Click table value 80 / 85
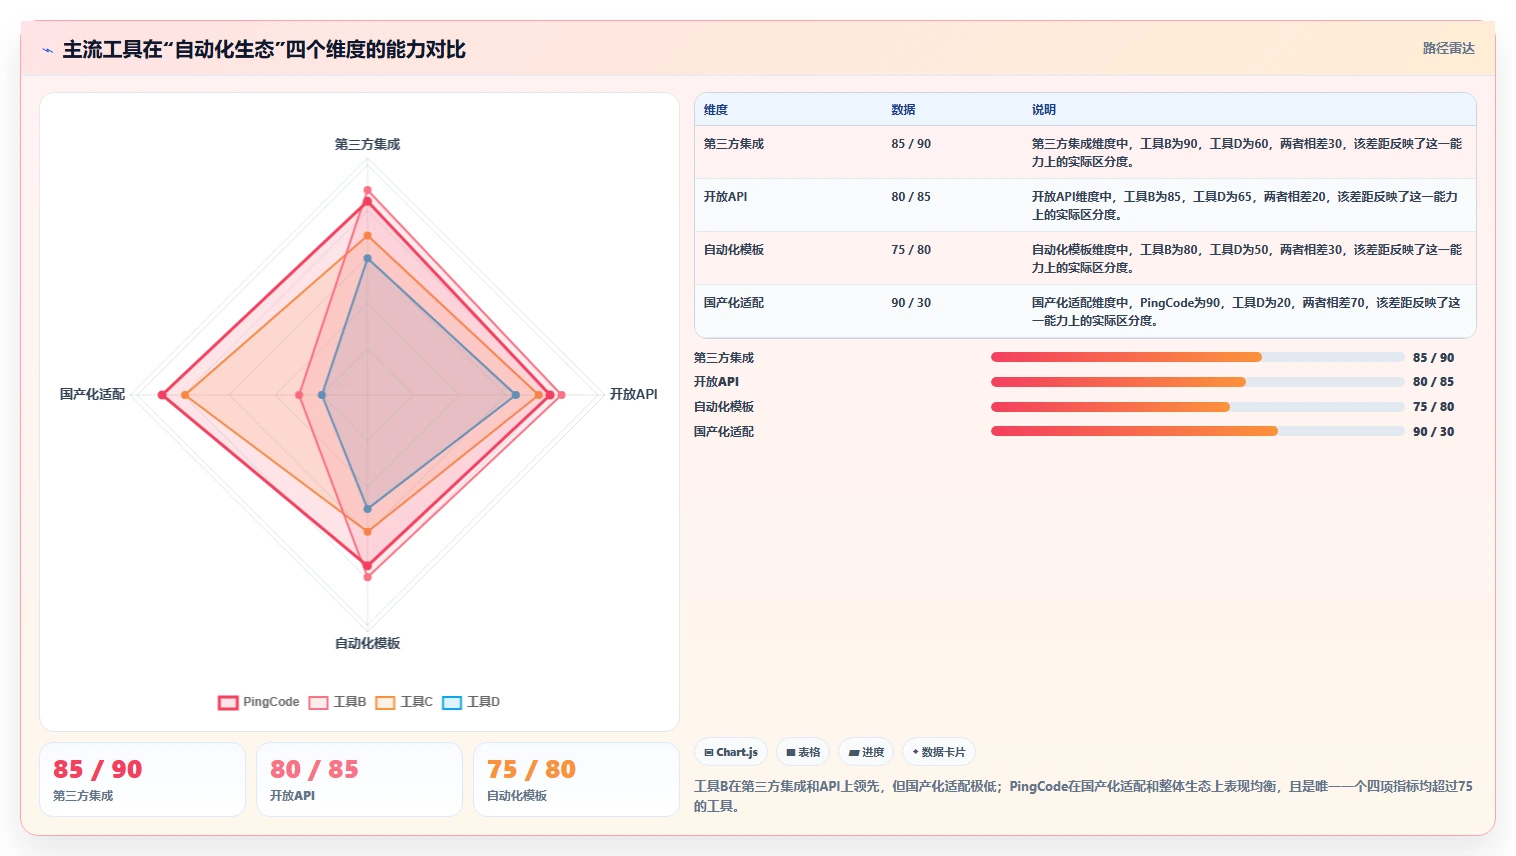1516x856 pixels. tap(911, 197)
